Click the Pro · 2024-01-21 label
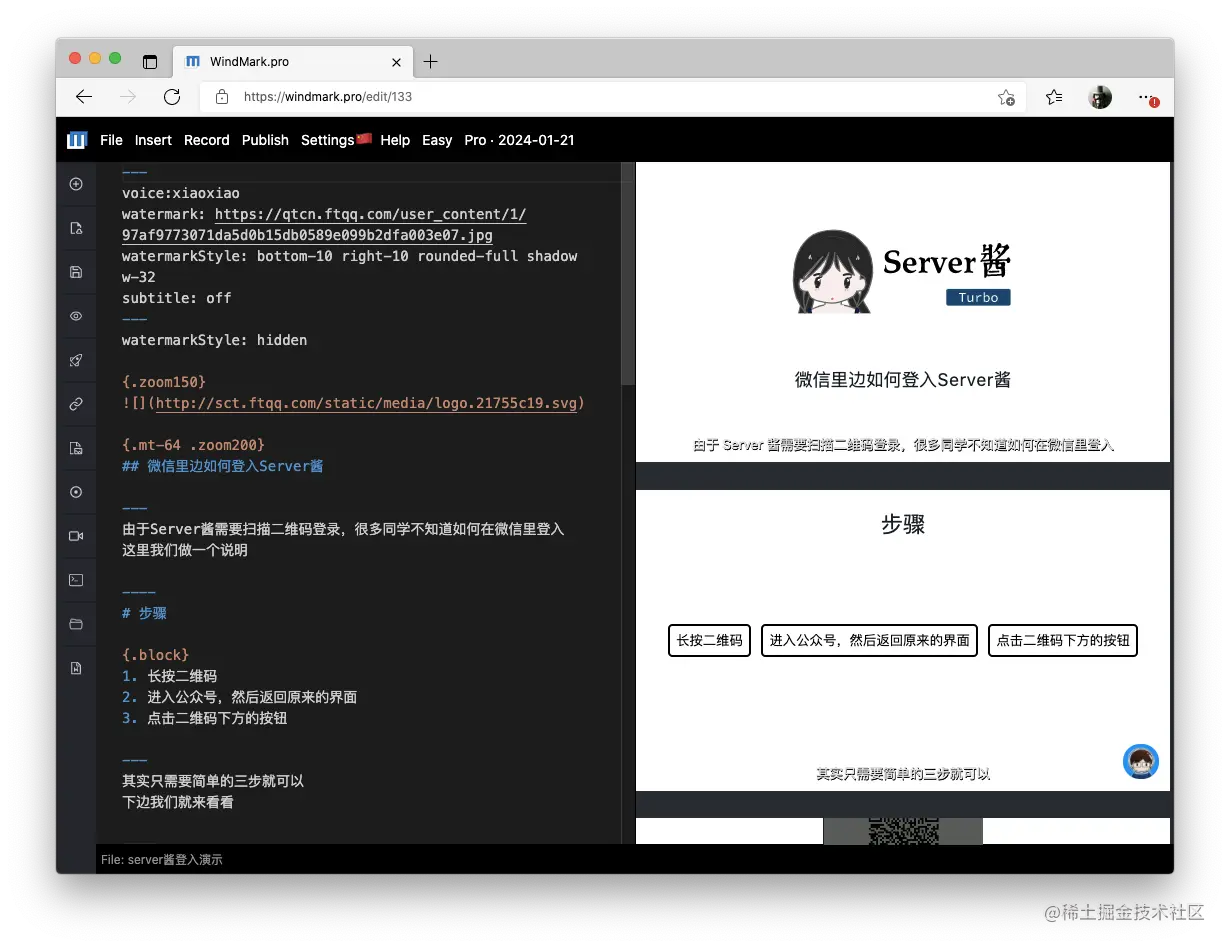Viewport: 1230px width, 948px height. point(519,140)
